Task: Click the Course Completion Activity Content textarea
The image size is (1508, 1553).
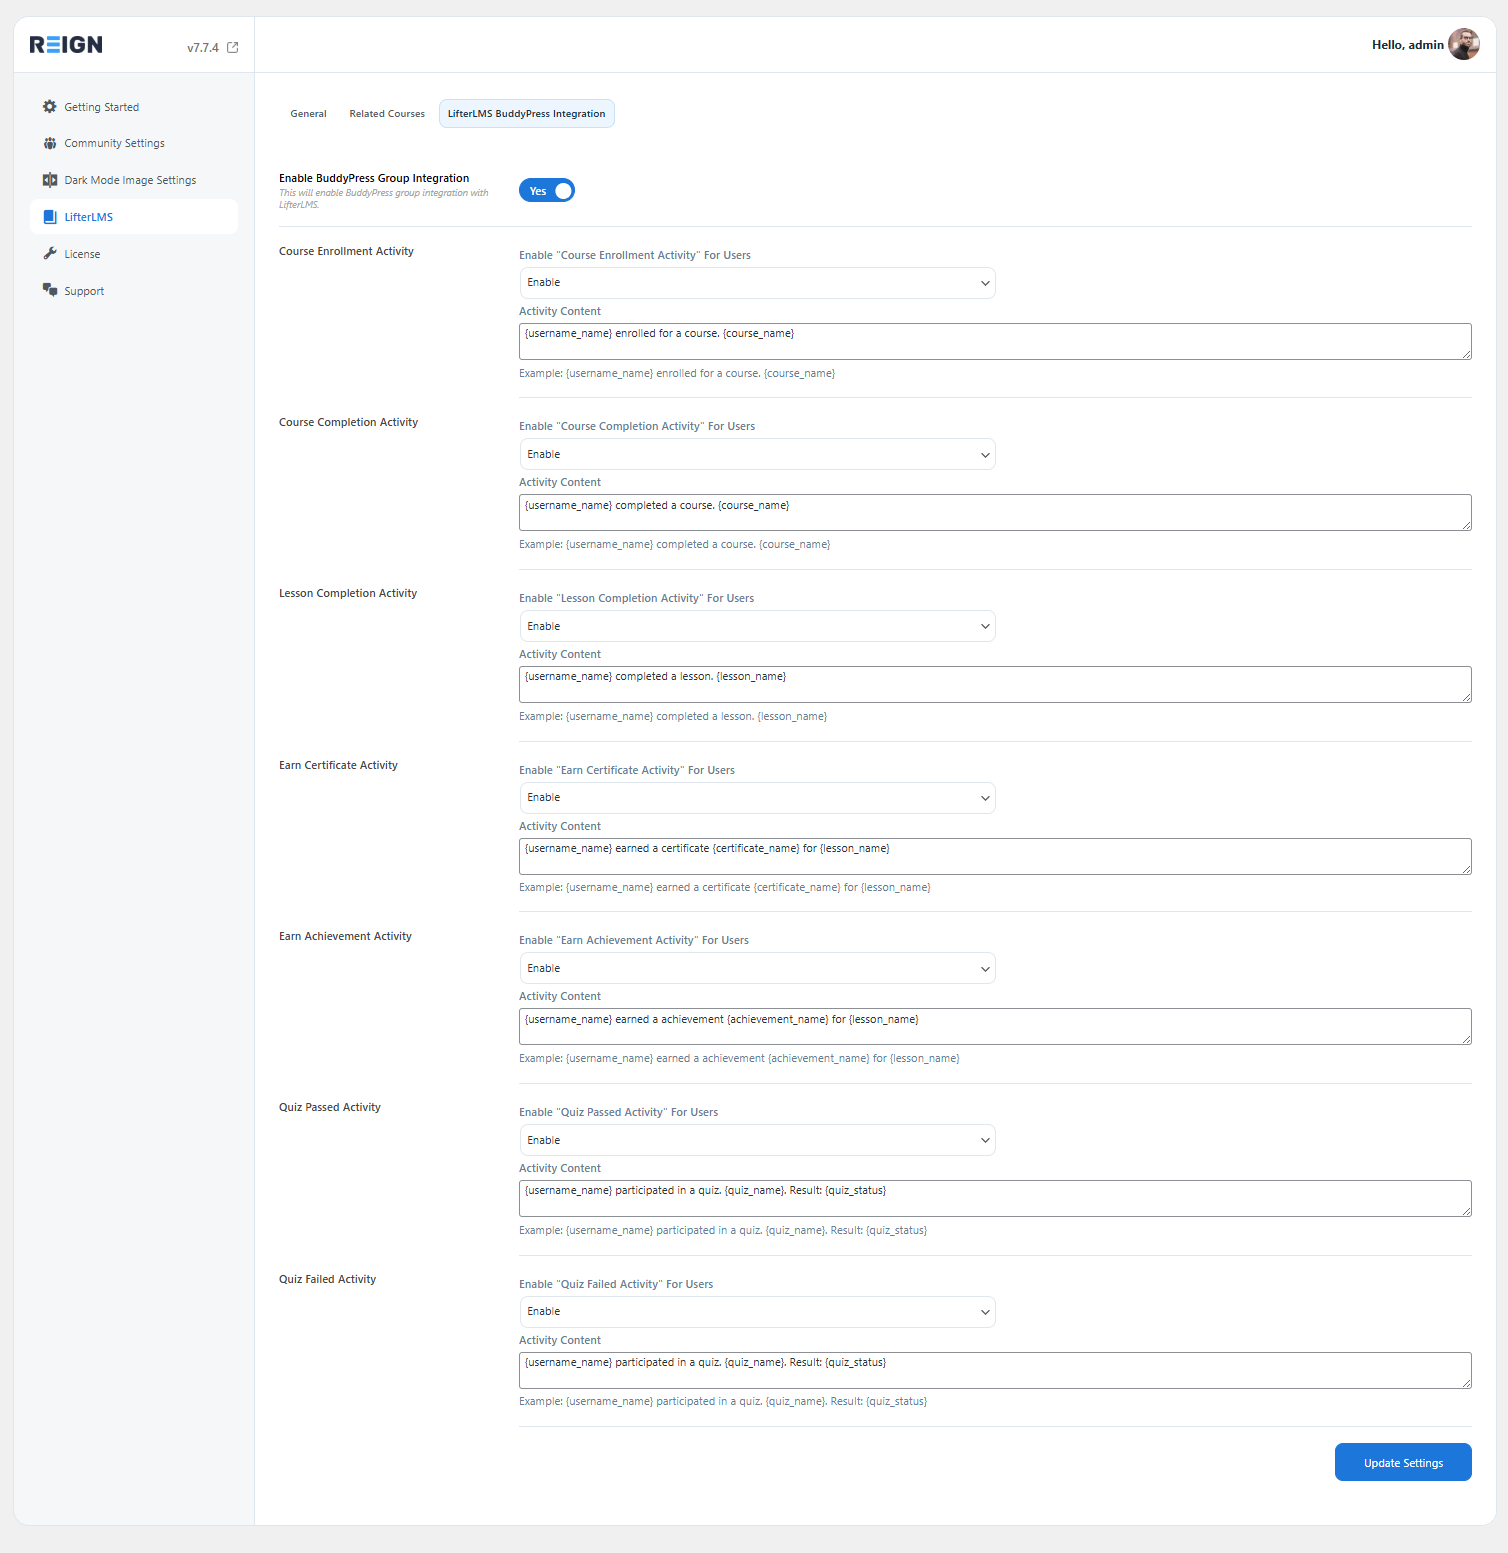Action: (994, 512)
